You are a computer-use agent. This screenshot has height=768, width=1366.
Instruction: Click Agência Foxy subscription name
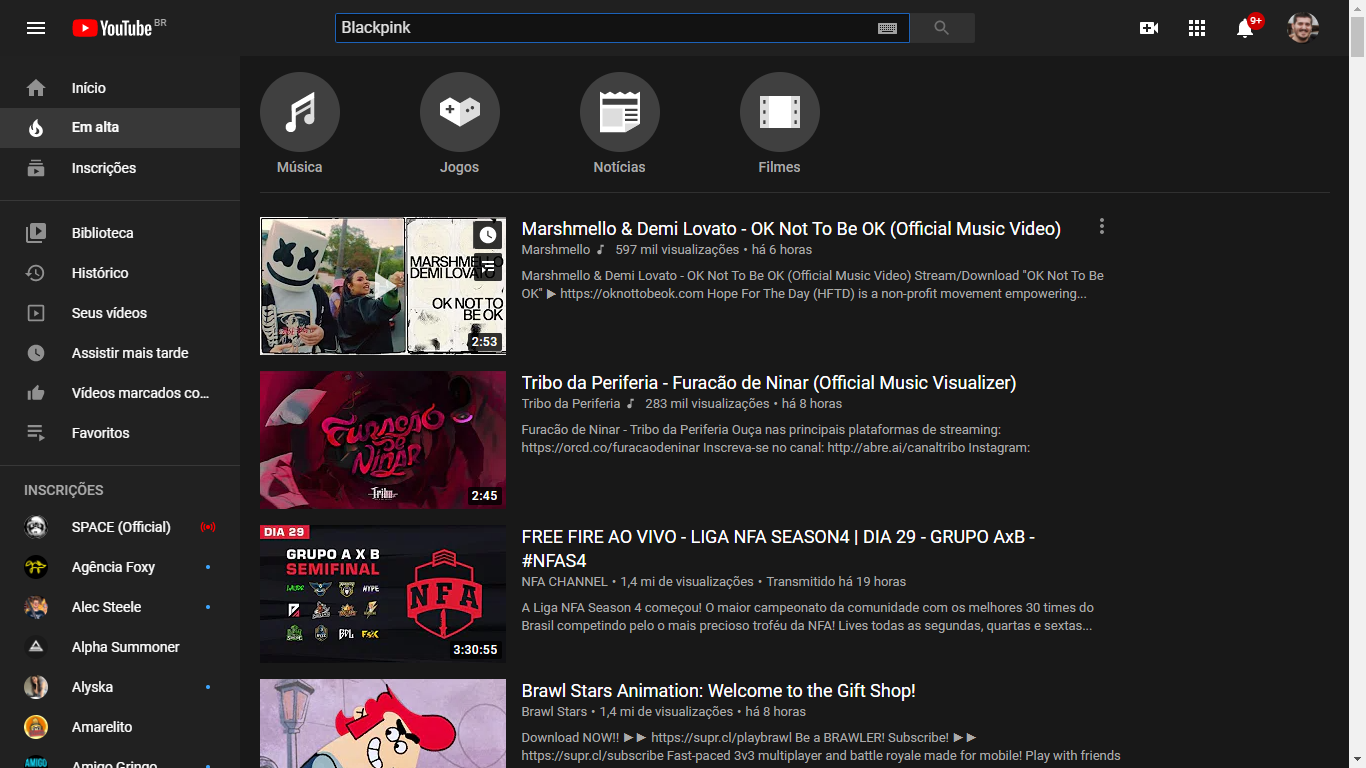113,567
